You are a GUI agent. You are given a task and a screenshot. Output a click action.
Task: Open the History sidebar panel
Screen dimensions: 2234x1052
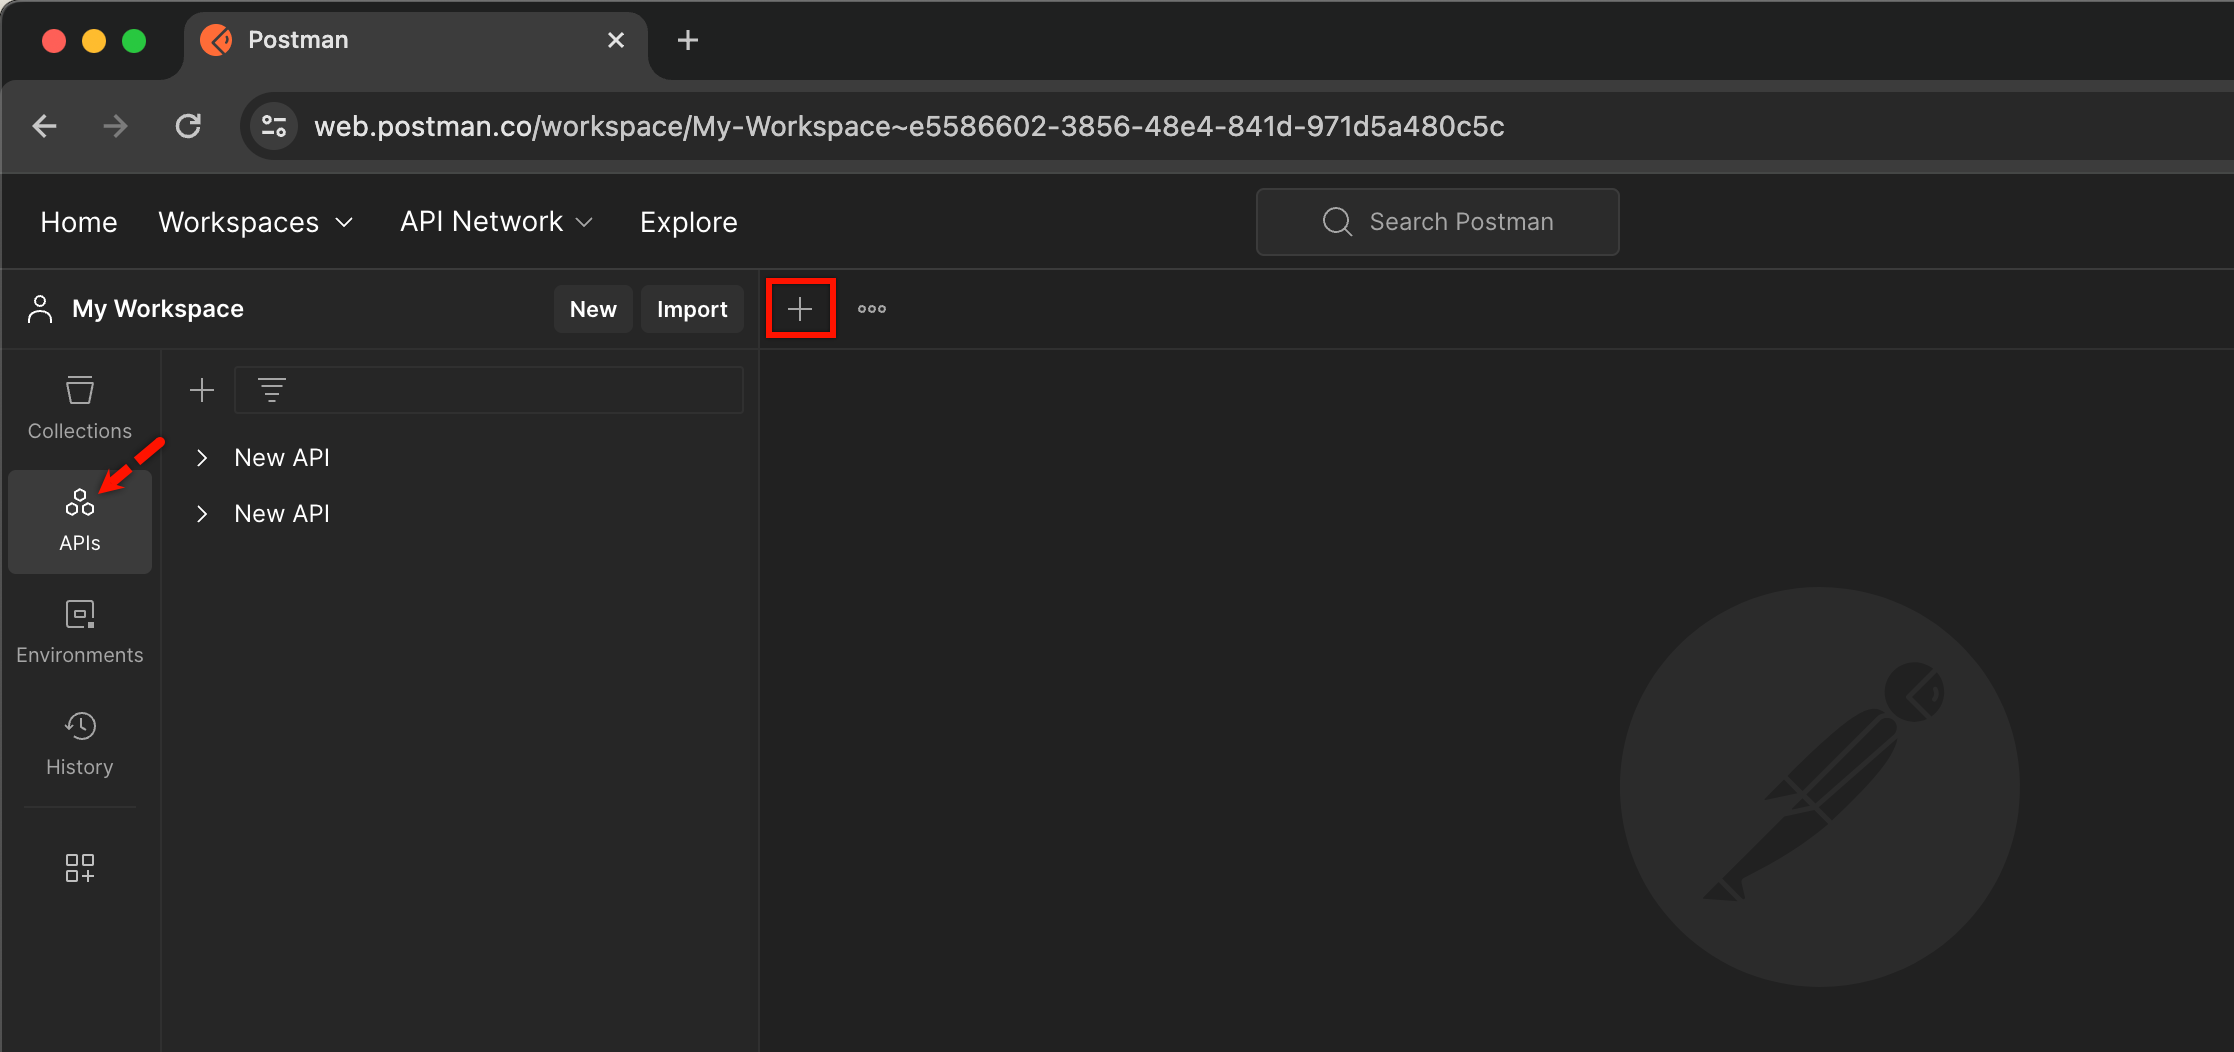pos(80,744)
